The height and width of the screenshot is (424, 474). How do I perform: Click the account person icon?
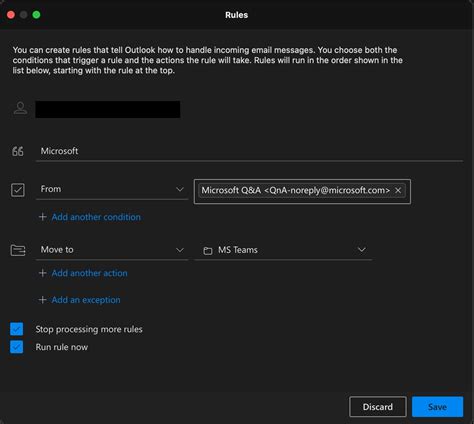pos(20,108)
